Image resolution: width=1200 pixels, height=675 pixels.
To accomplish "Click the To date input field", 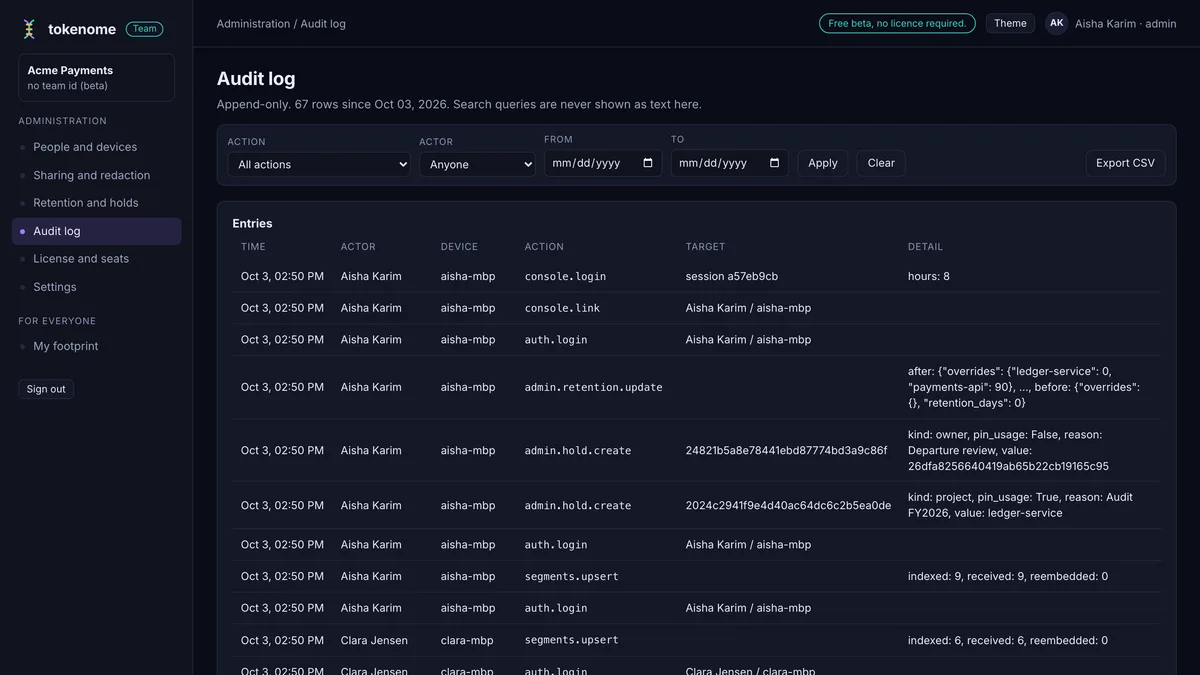I will point(730,163).
